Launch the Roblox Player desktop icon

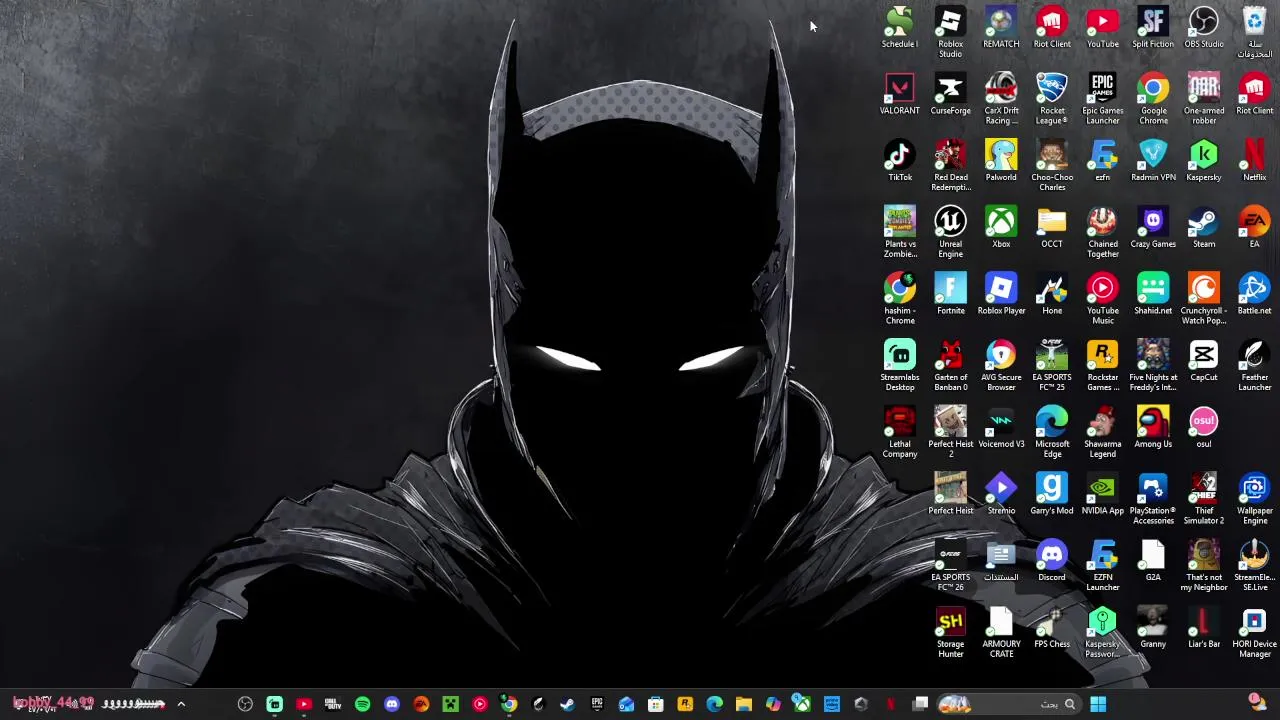pyautogui.click(x=1001, y=294)
